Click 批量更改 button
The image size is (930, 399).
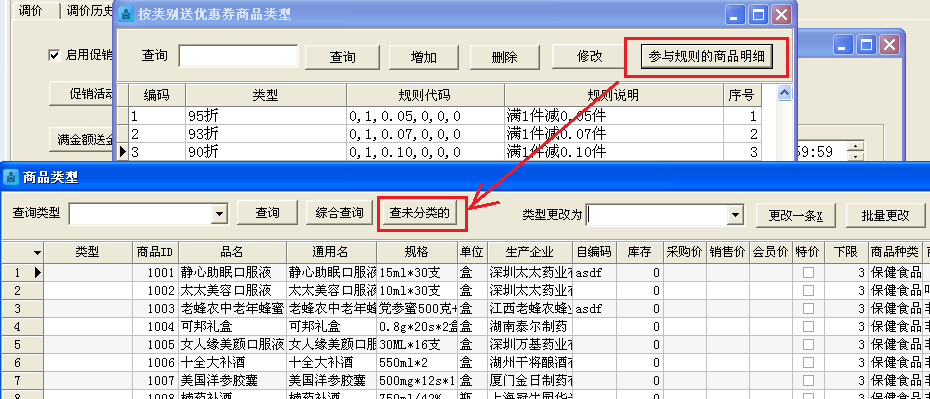coord(886,215)
